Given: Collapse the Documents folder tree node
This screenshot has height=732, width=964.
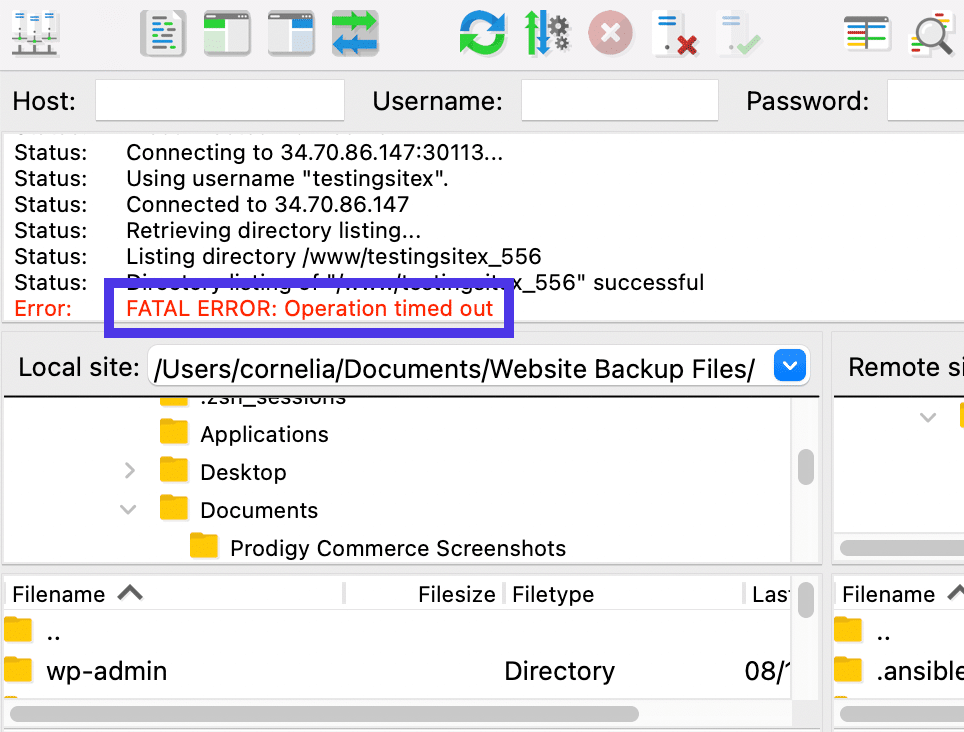Looking at the screenshot, I should [129, 509].
